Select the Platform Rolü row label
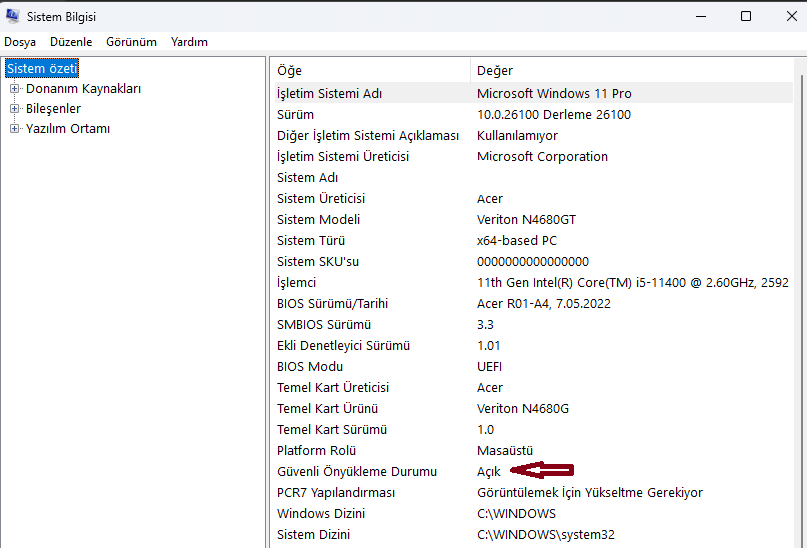 (x=317, y=451)
